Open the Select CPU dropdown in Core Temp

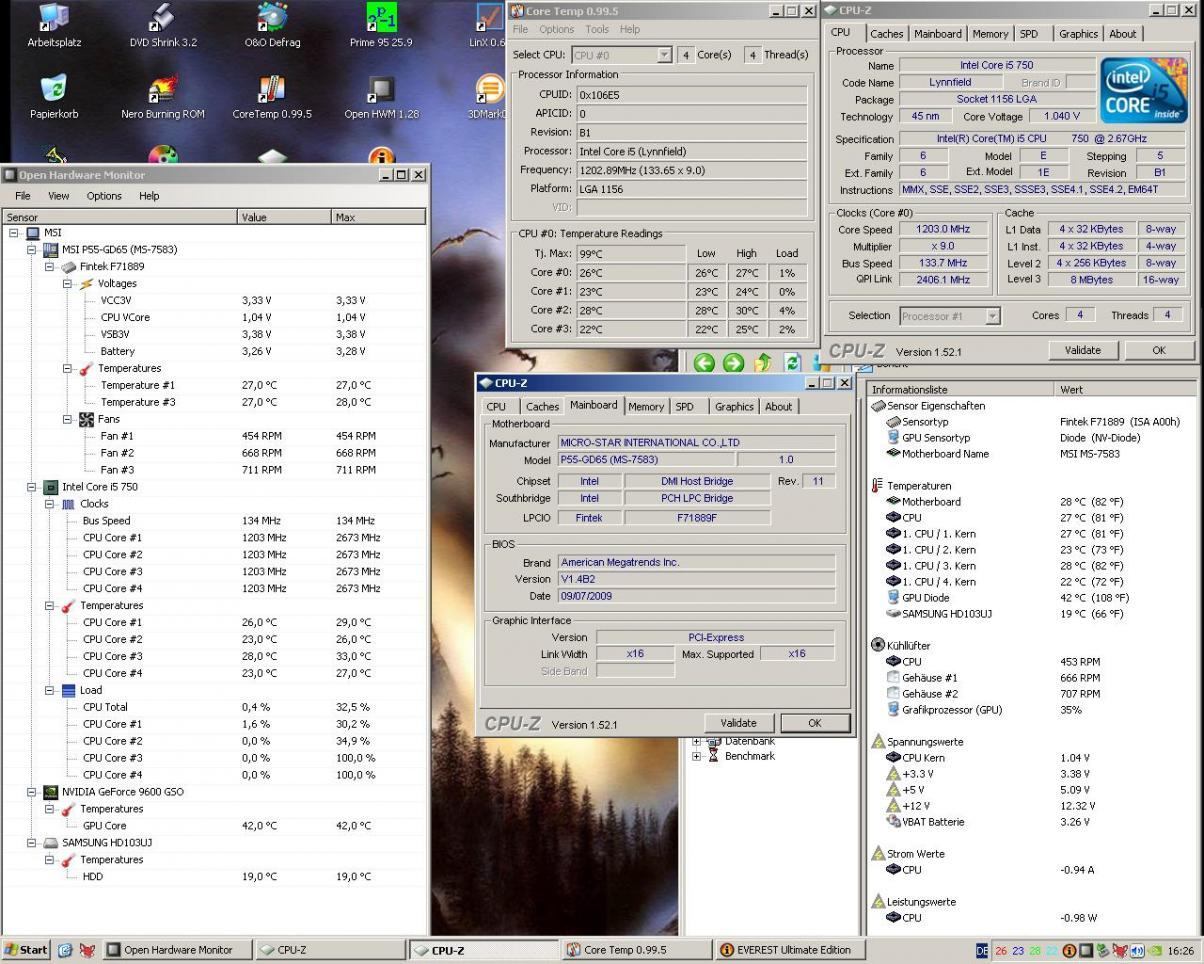664,55
